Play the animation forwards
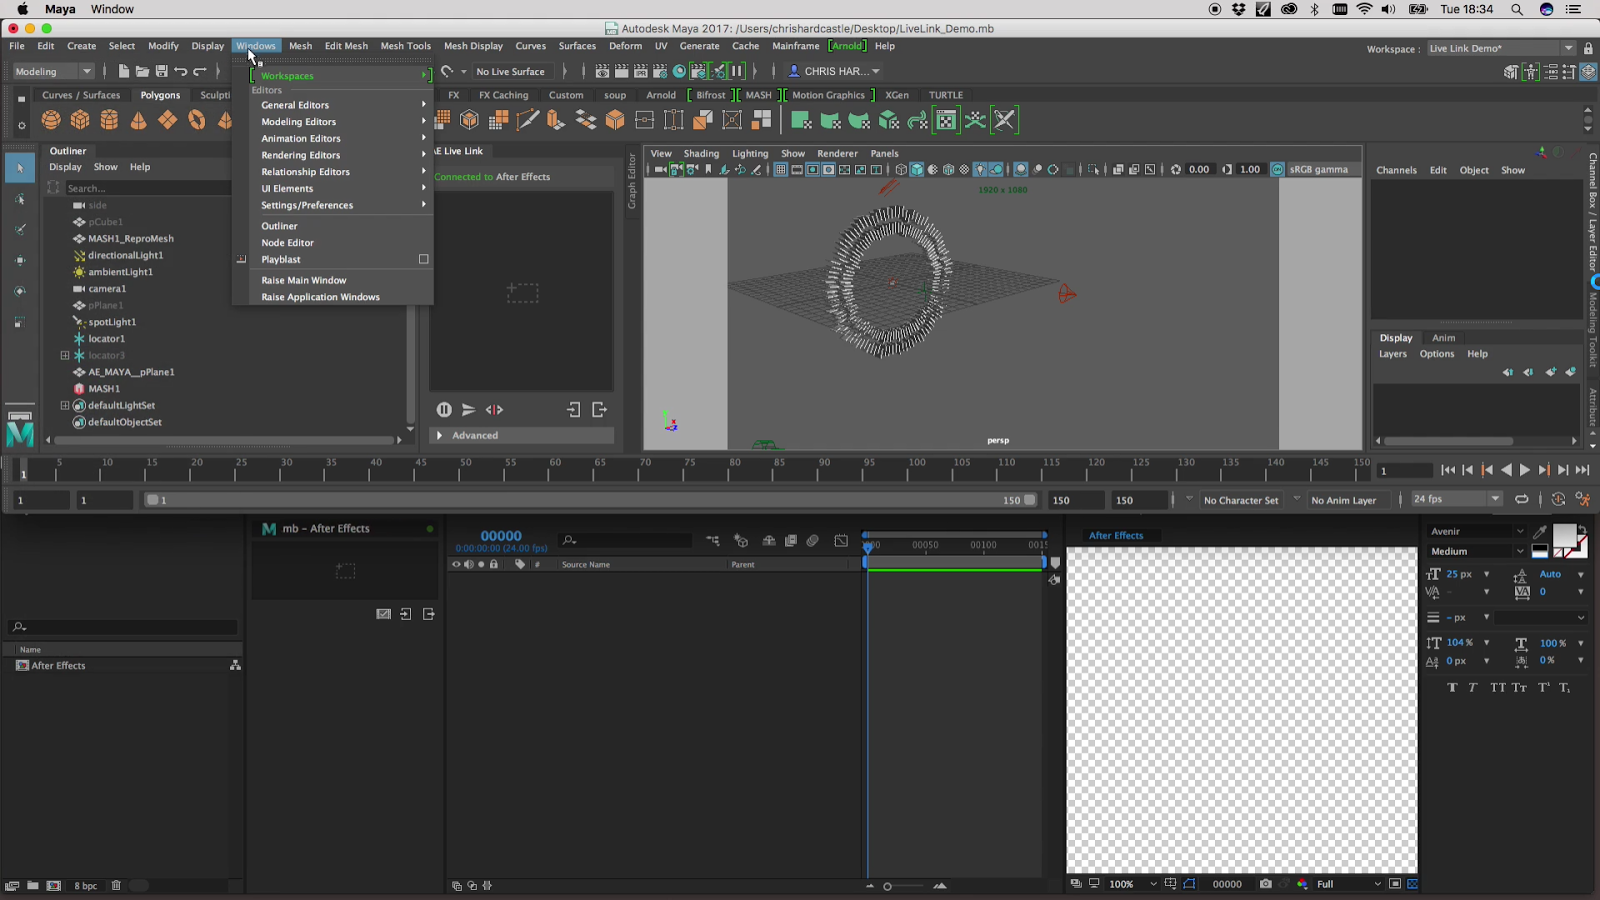 (1524, 470)
